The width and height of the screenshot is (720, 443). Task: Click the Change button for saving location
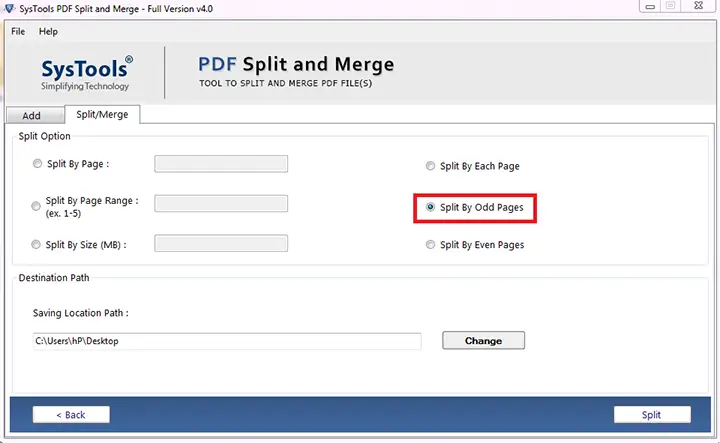483,341
